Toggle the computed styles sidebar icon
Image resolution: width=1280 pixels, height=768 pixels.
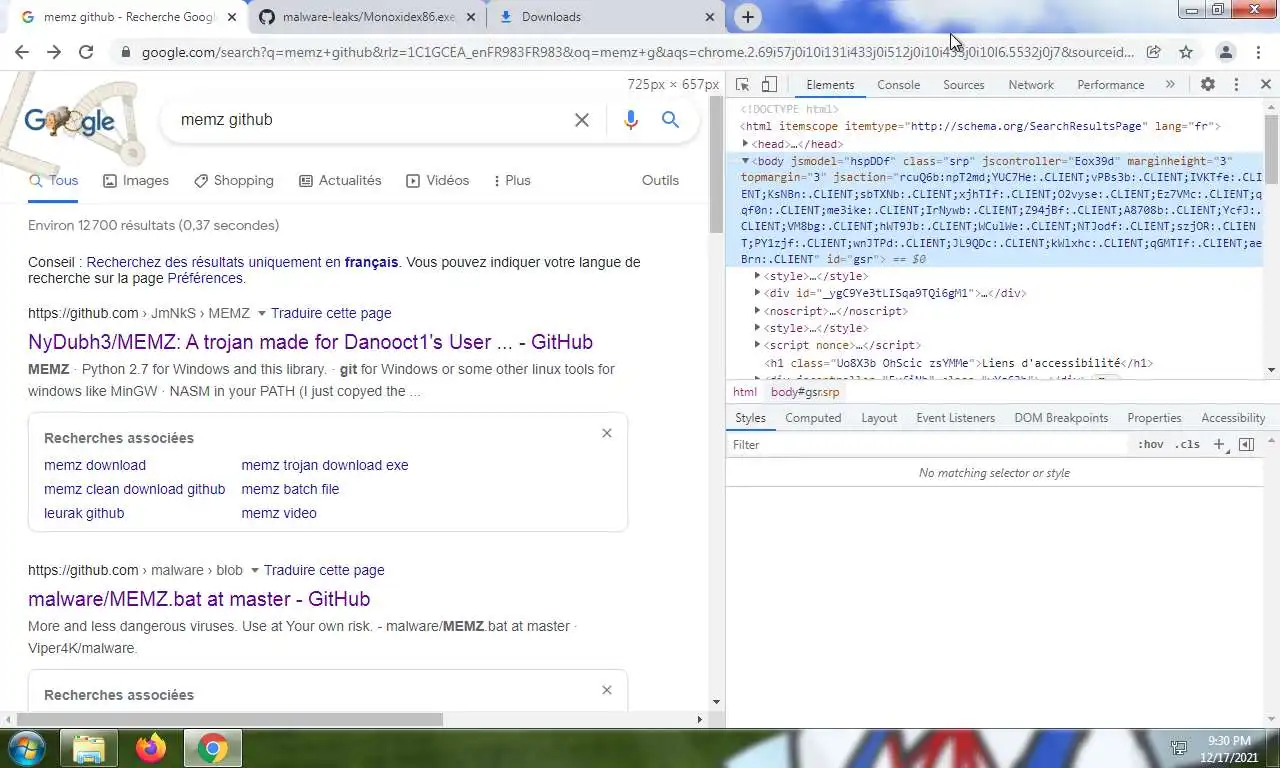point(1246,444)
